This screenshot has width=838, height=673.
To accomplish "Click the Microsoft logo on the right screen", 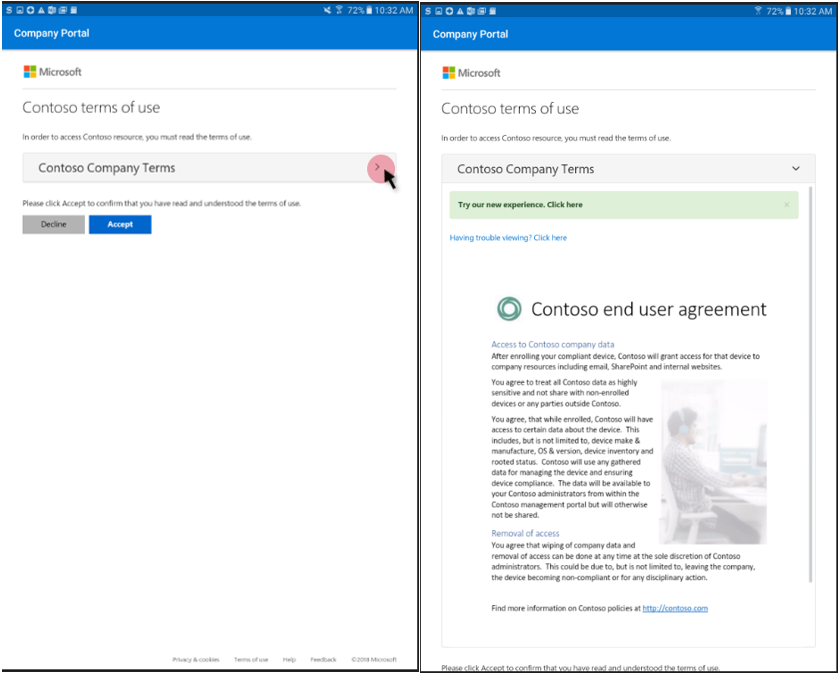I will click(x=471, y=73).
